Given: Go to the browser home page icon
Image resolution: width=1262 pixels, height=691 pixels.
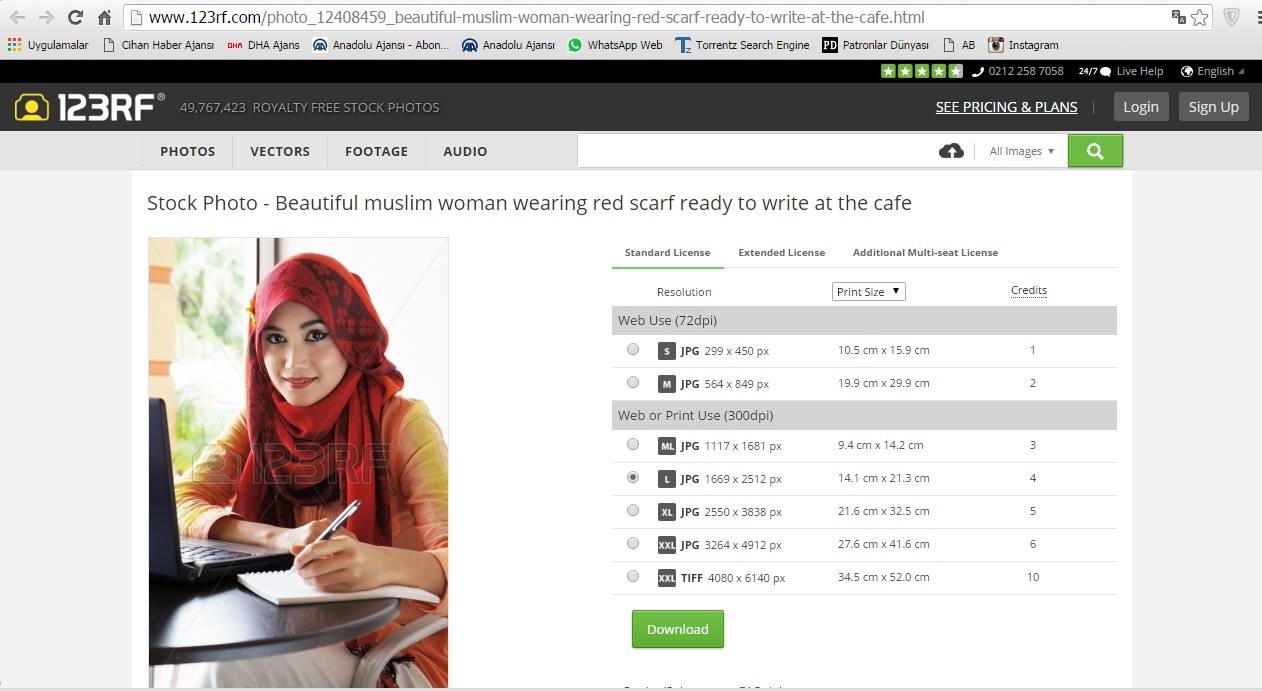Looking at the screenshot, I should 104,17.
